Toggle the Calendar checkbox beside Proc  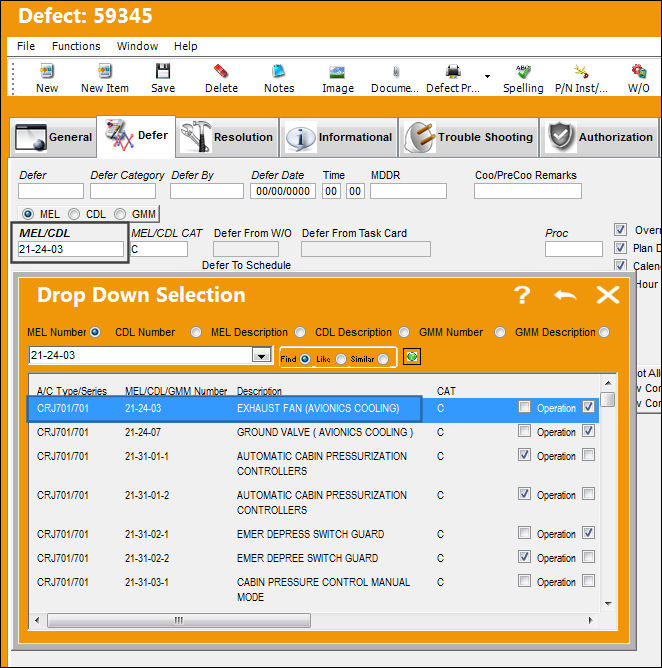click(x=620, y=265)
